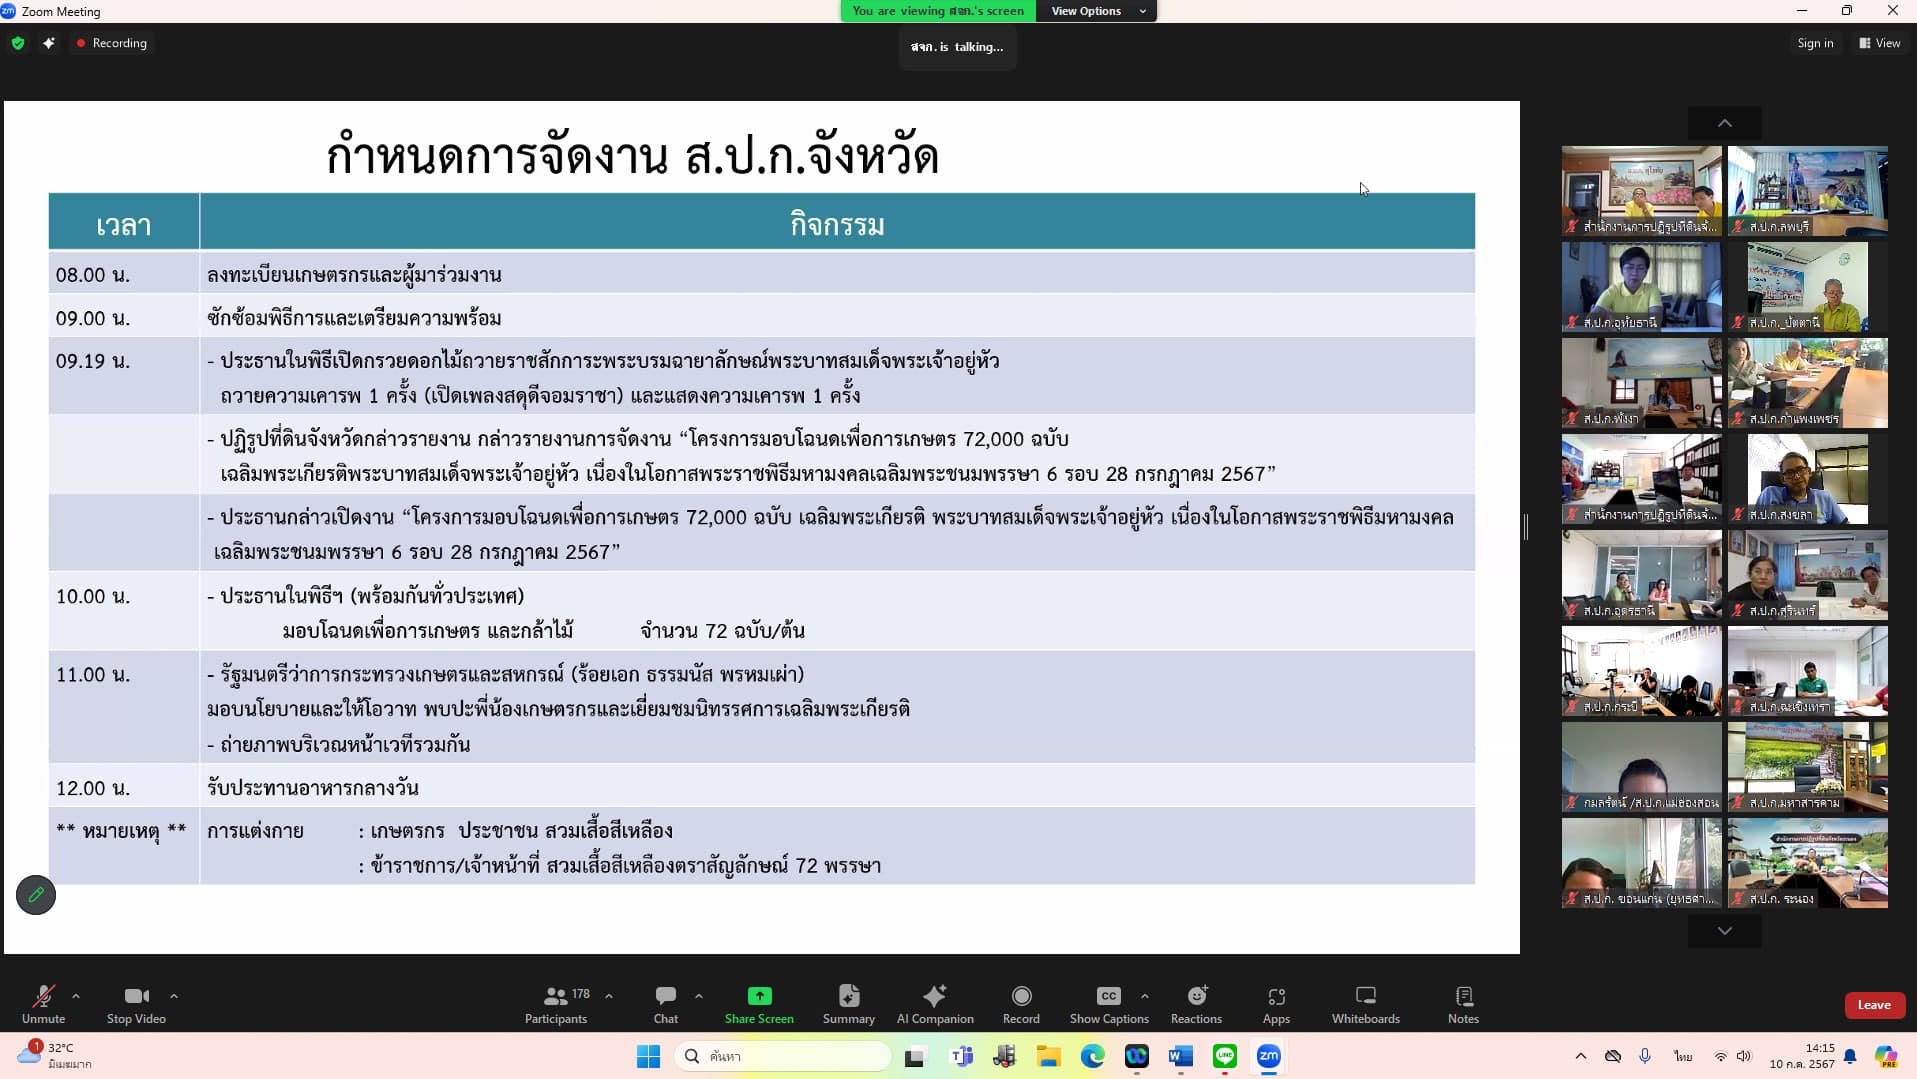
Task: Stop Video camera
Action: point(136,1004)
